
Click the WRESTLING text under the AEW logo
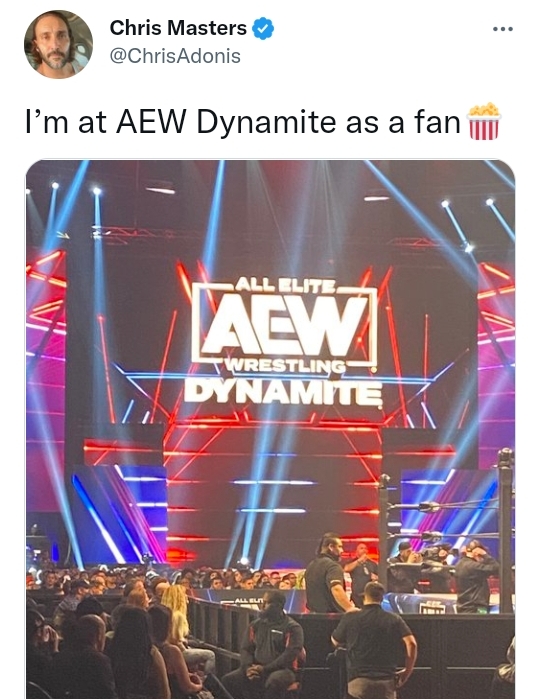tap(284, 366)
